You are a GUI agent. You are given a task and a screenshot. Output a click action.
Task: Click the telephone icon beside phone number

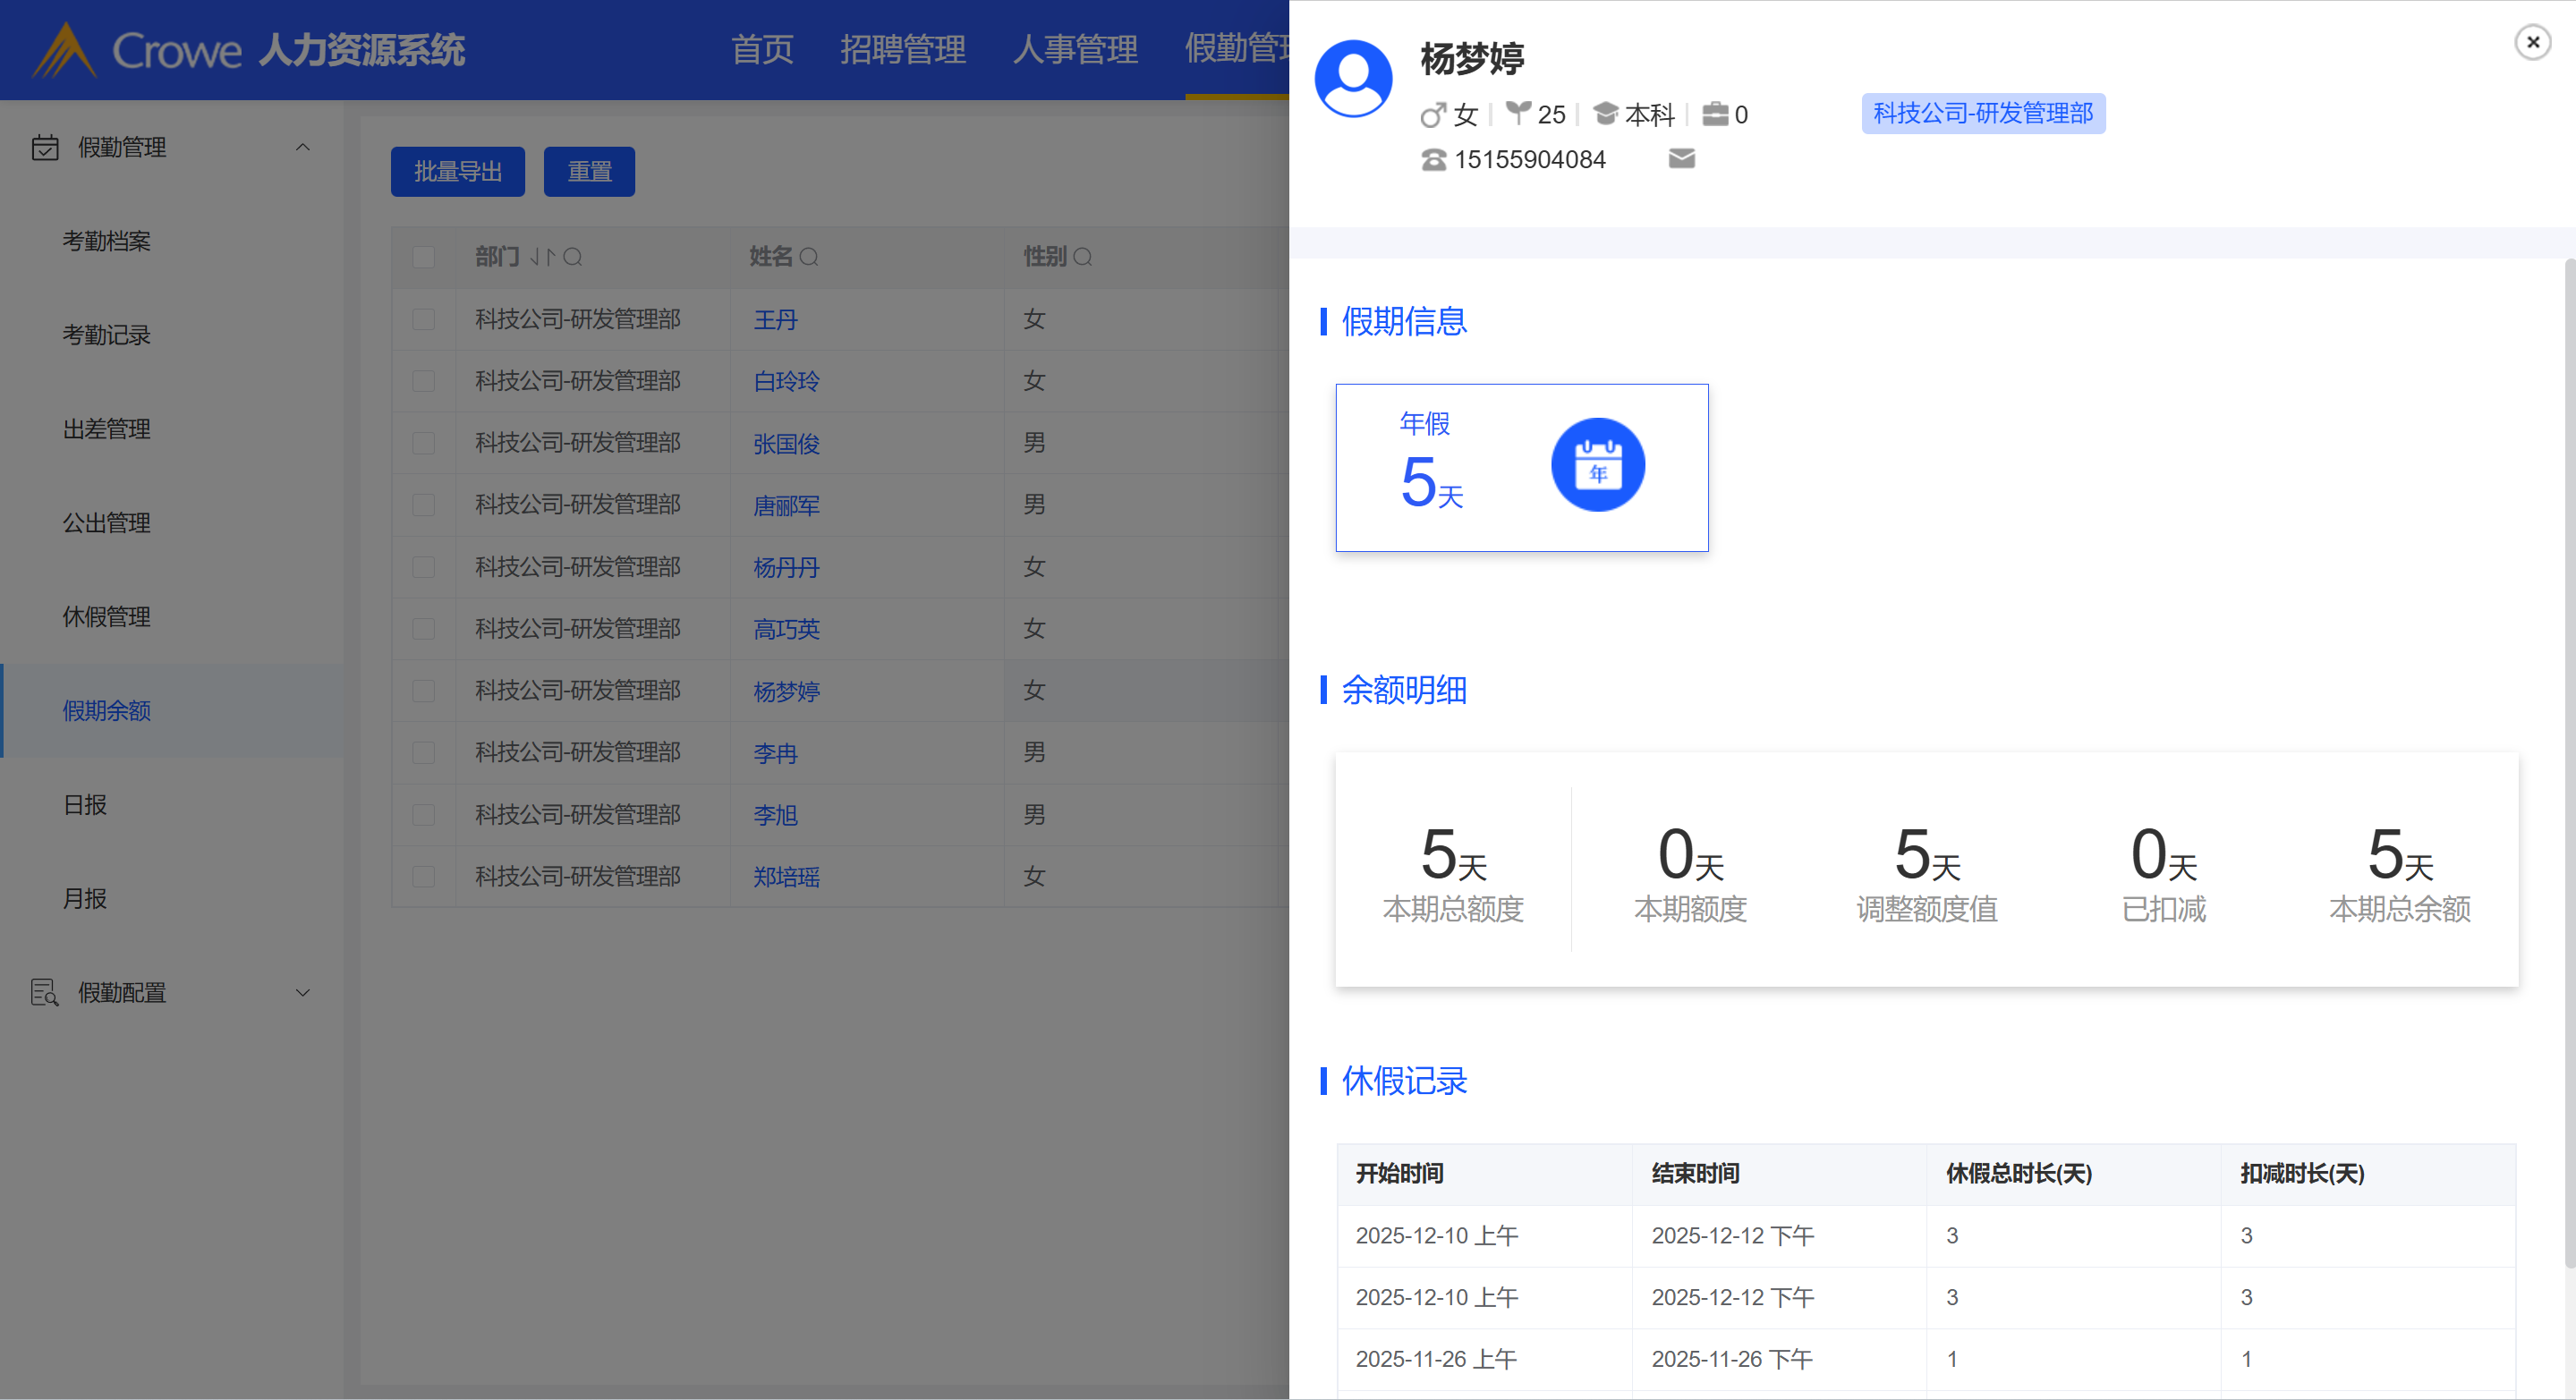pos(1433,160)
